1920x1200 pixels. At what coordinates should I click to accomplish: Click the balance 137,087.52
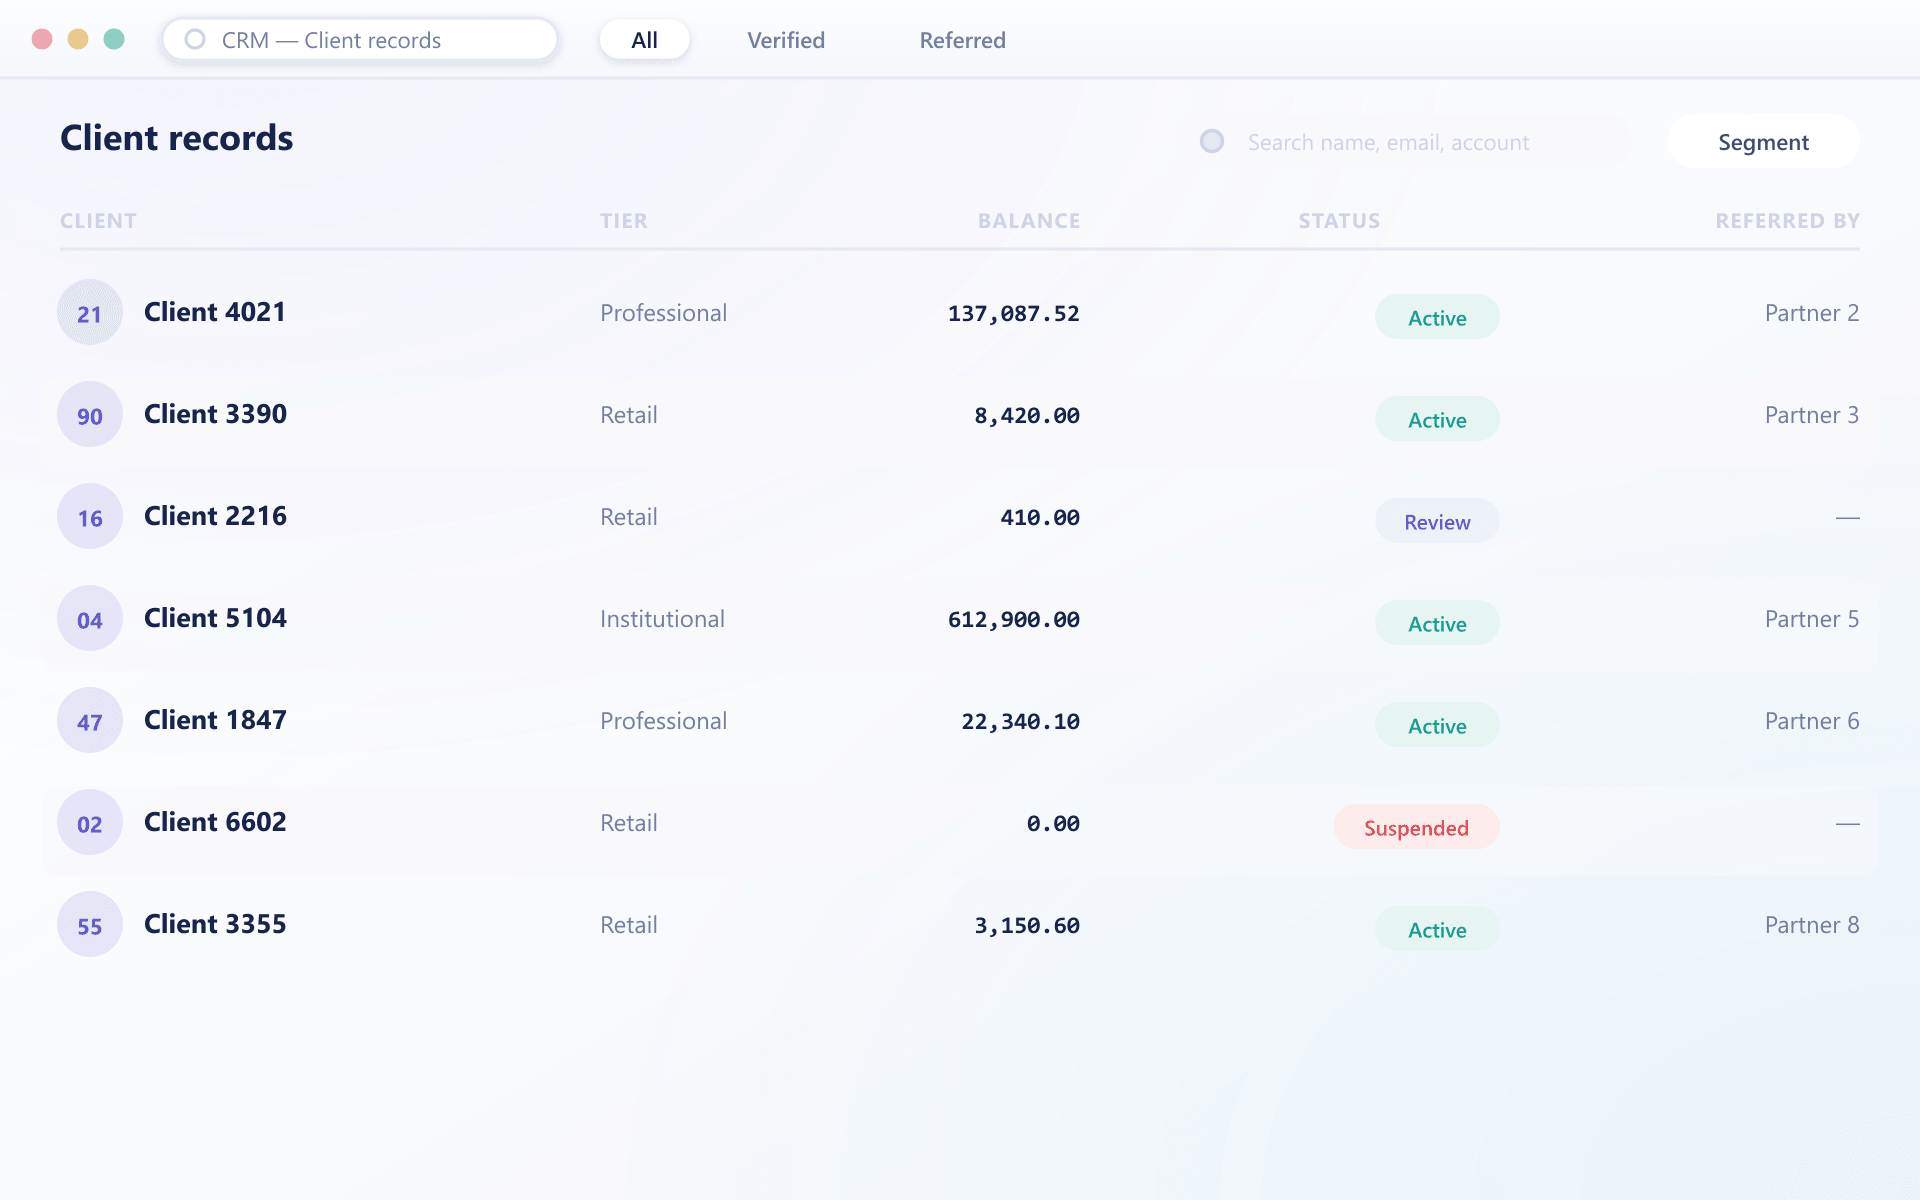pos(1013,314)
